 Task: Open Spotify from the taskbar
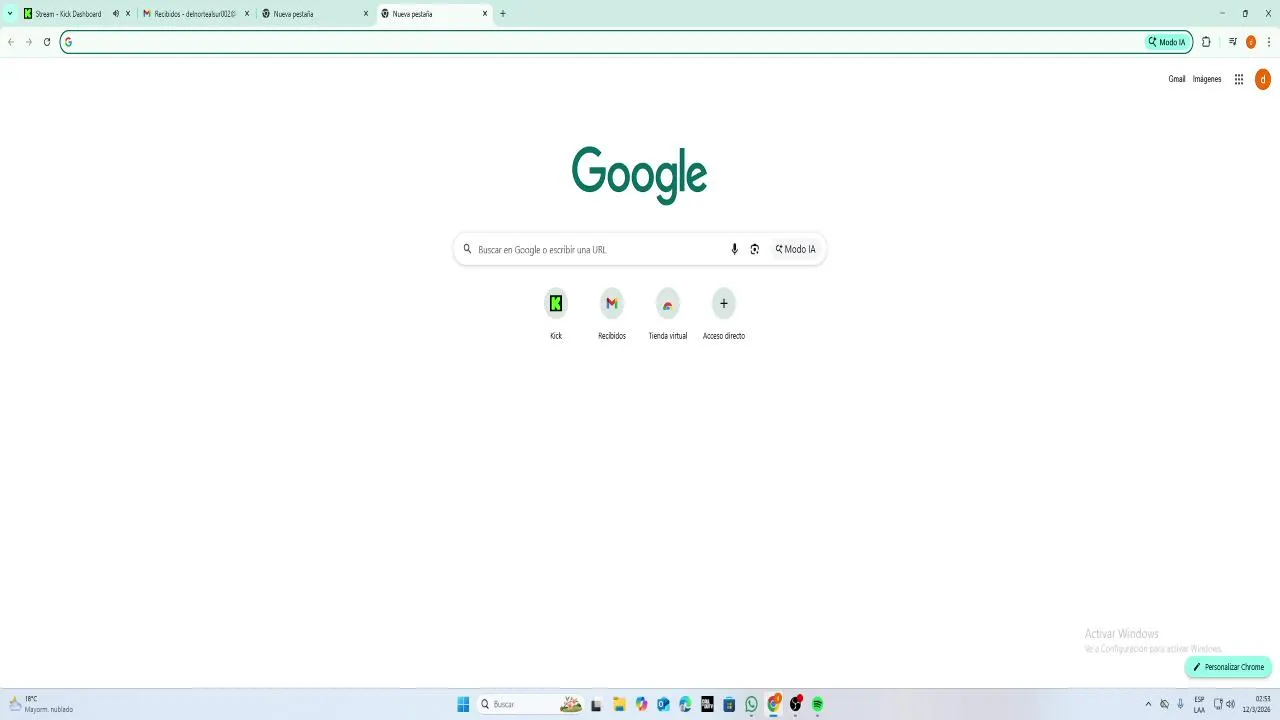(x=817, y=704)
